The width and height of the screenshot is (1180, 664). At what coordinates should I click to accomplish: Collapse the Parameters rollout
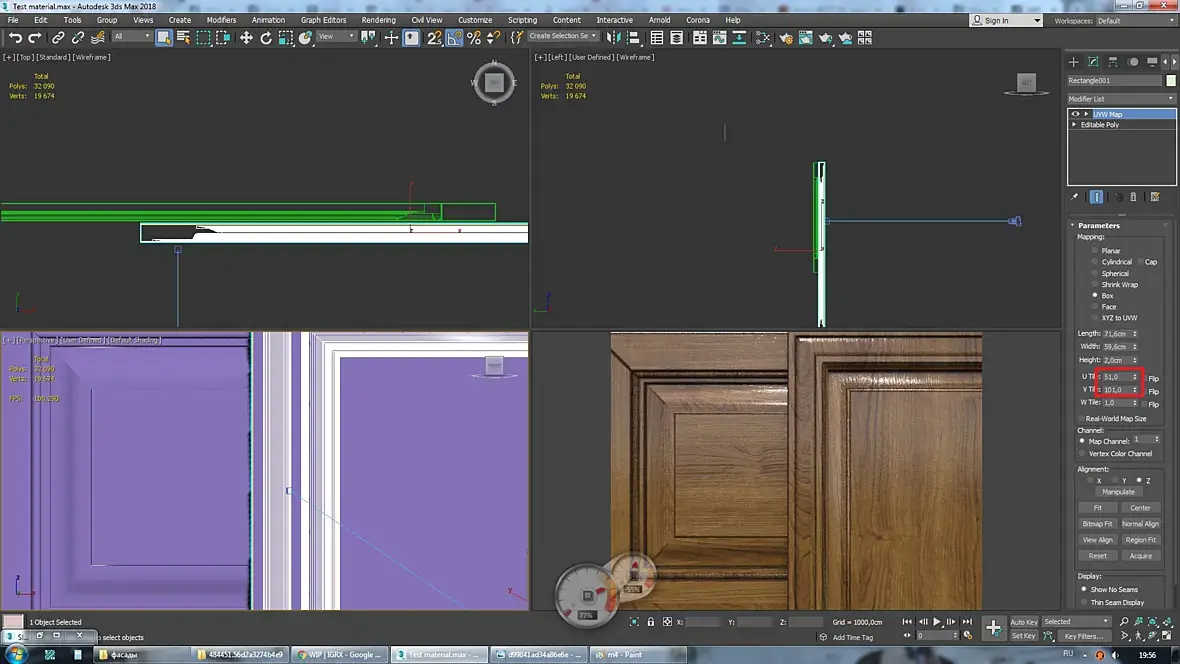[1098, 225]
